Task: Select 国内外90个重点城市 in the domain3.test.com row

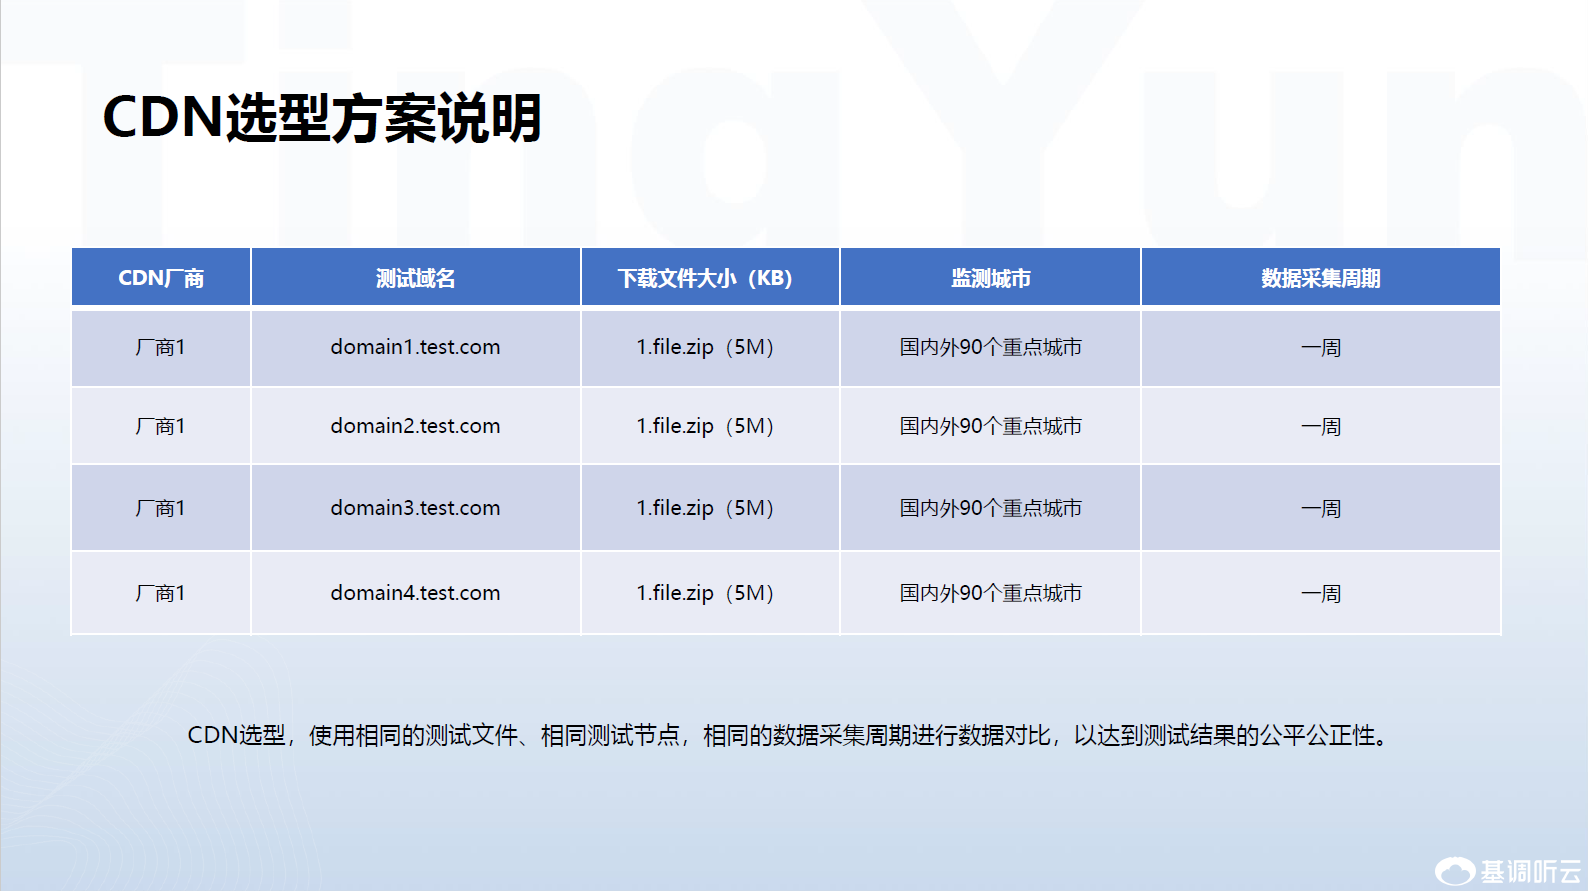Action: point(990,508)
